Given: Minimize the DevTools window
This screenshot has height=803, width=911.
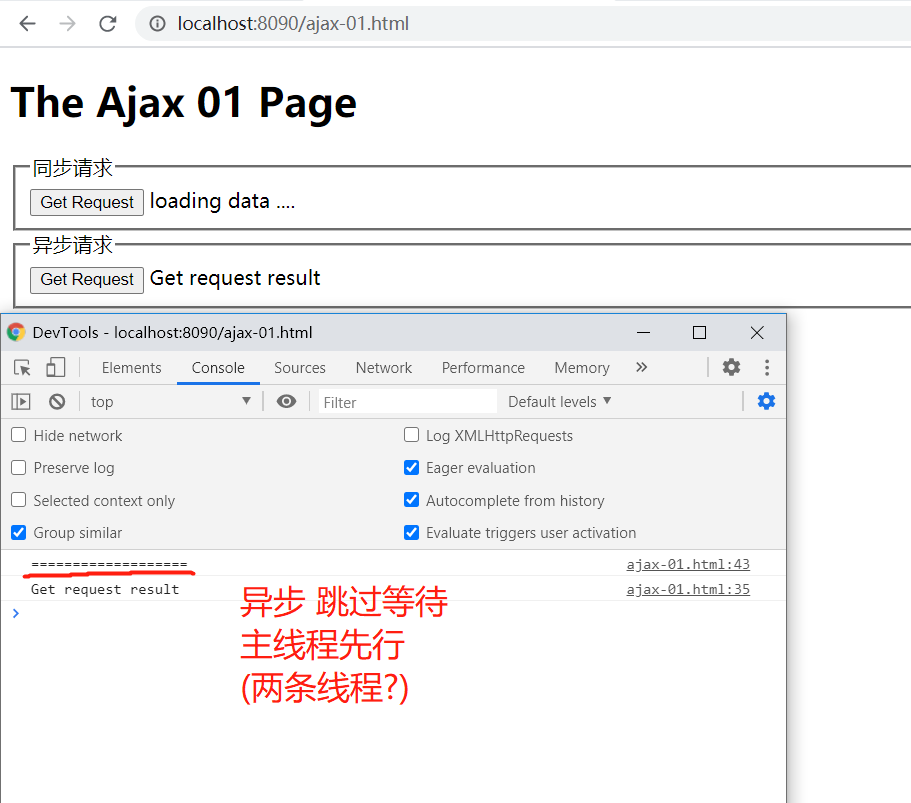Looking at the screenshot, I should [643, 332].
